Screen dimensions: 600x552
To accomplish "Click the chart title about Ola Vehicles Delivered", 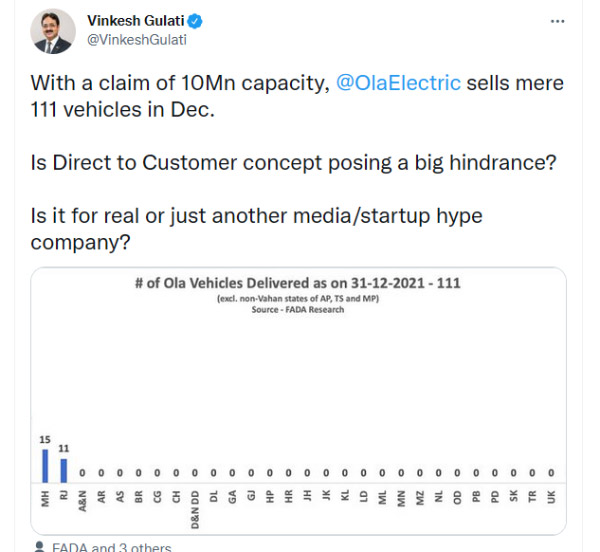I will [x=297, y=283].
